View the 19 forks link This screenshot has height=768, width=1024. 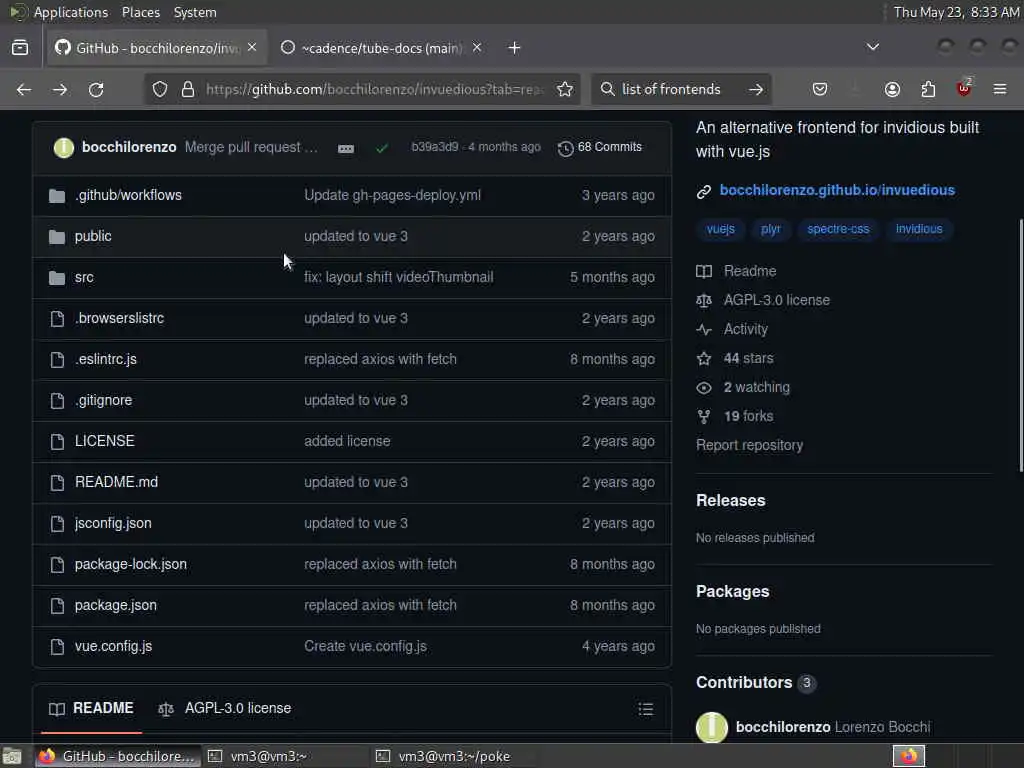click(735, 417)
